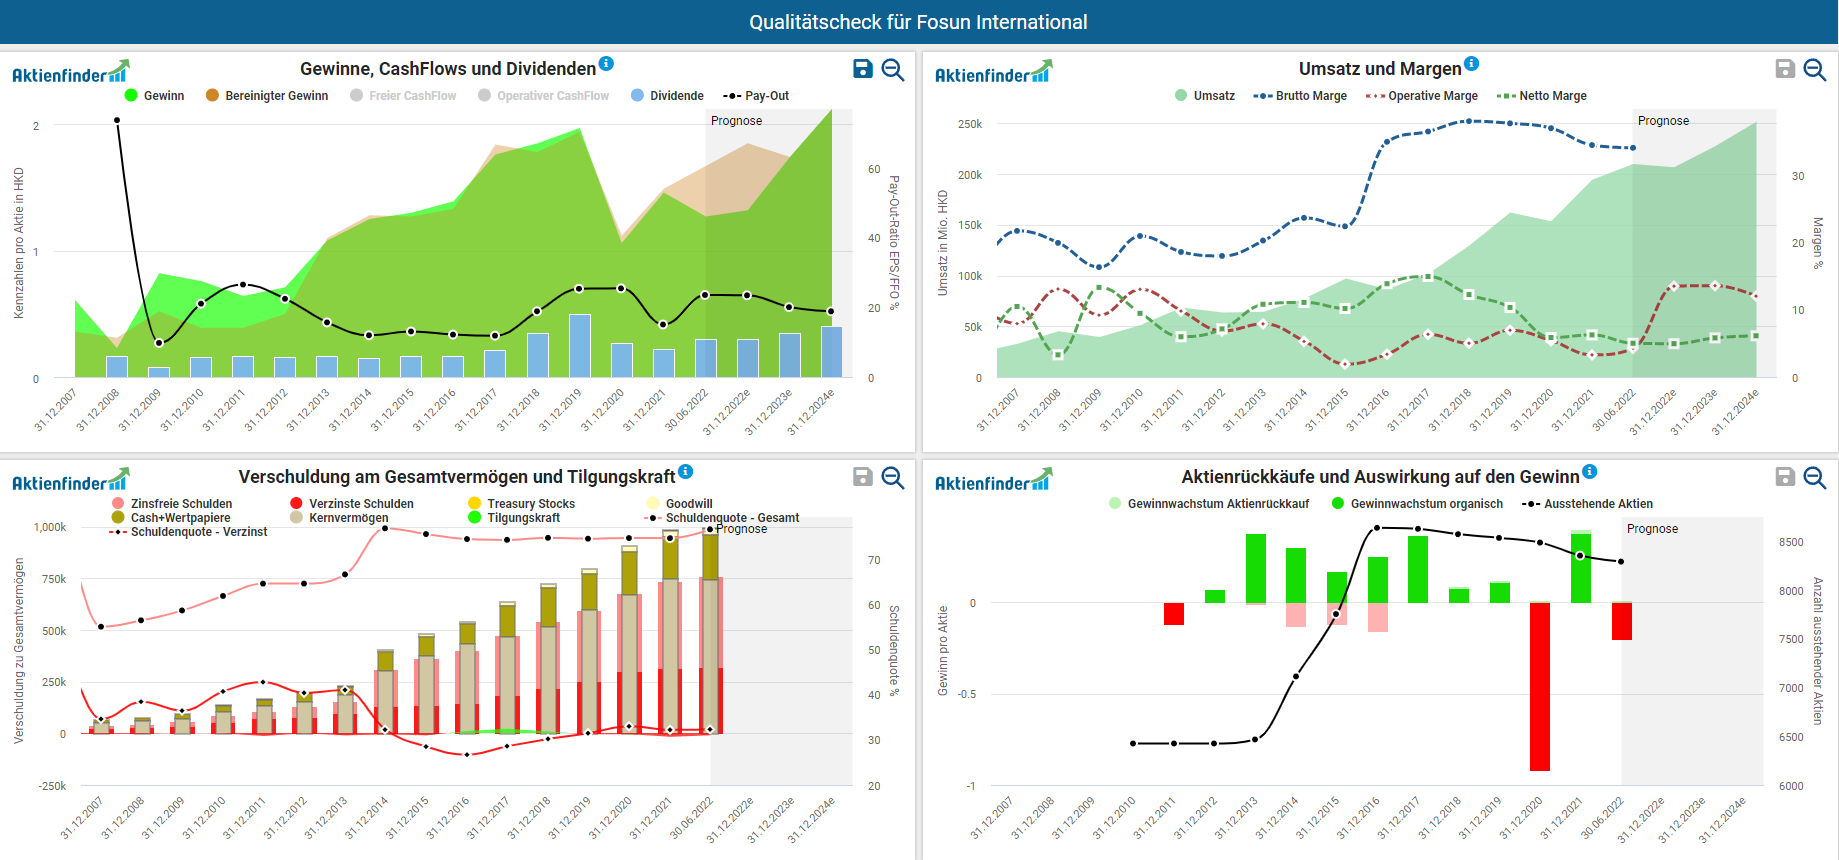The height and width of the screenshot is (860, 1839).
Task: Click Aktienfinder logo in Umsatz panel
Action: point(993,73)
